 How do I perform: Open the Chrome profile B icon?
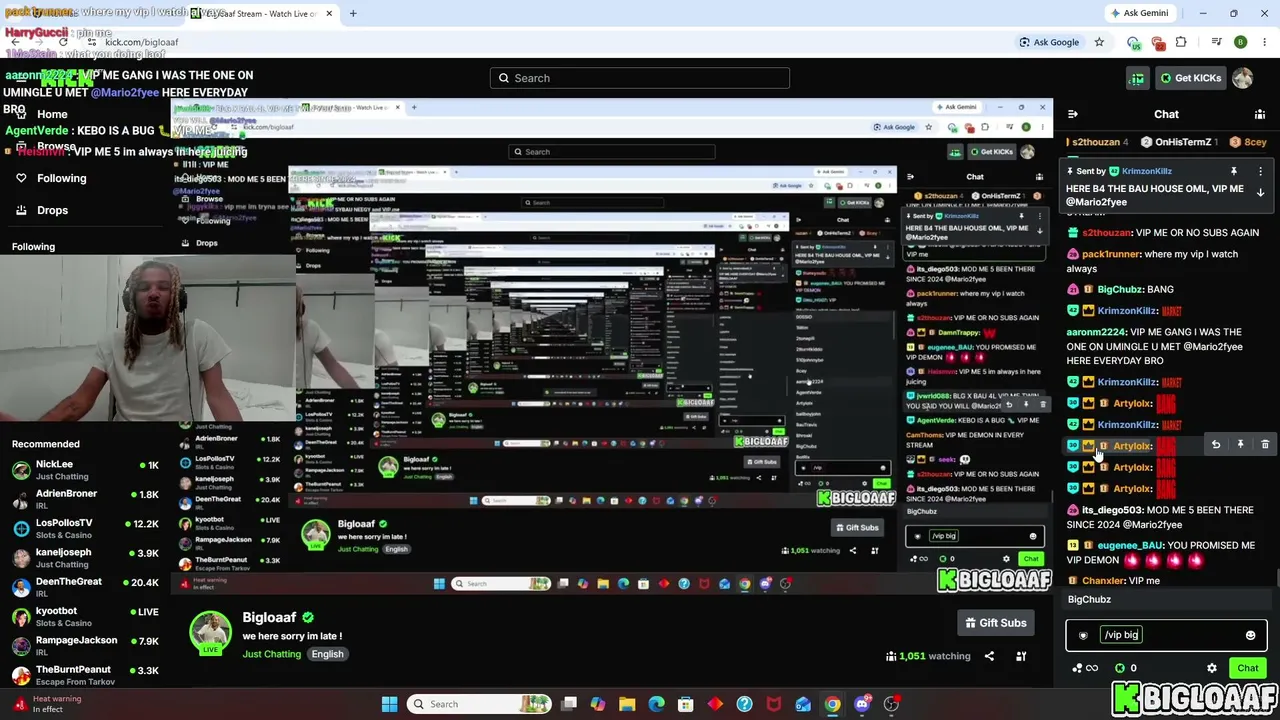[1241, 42]
